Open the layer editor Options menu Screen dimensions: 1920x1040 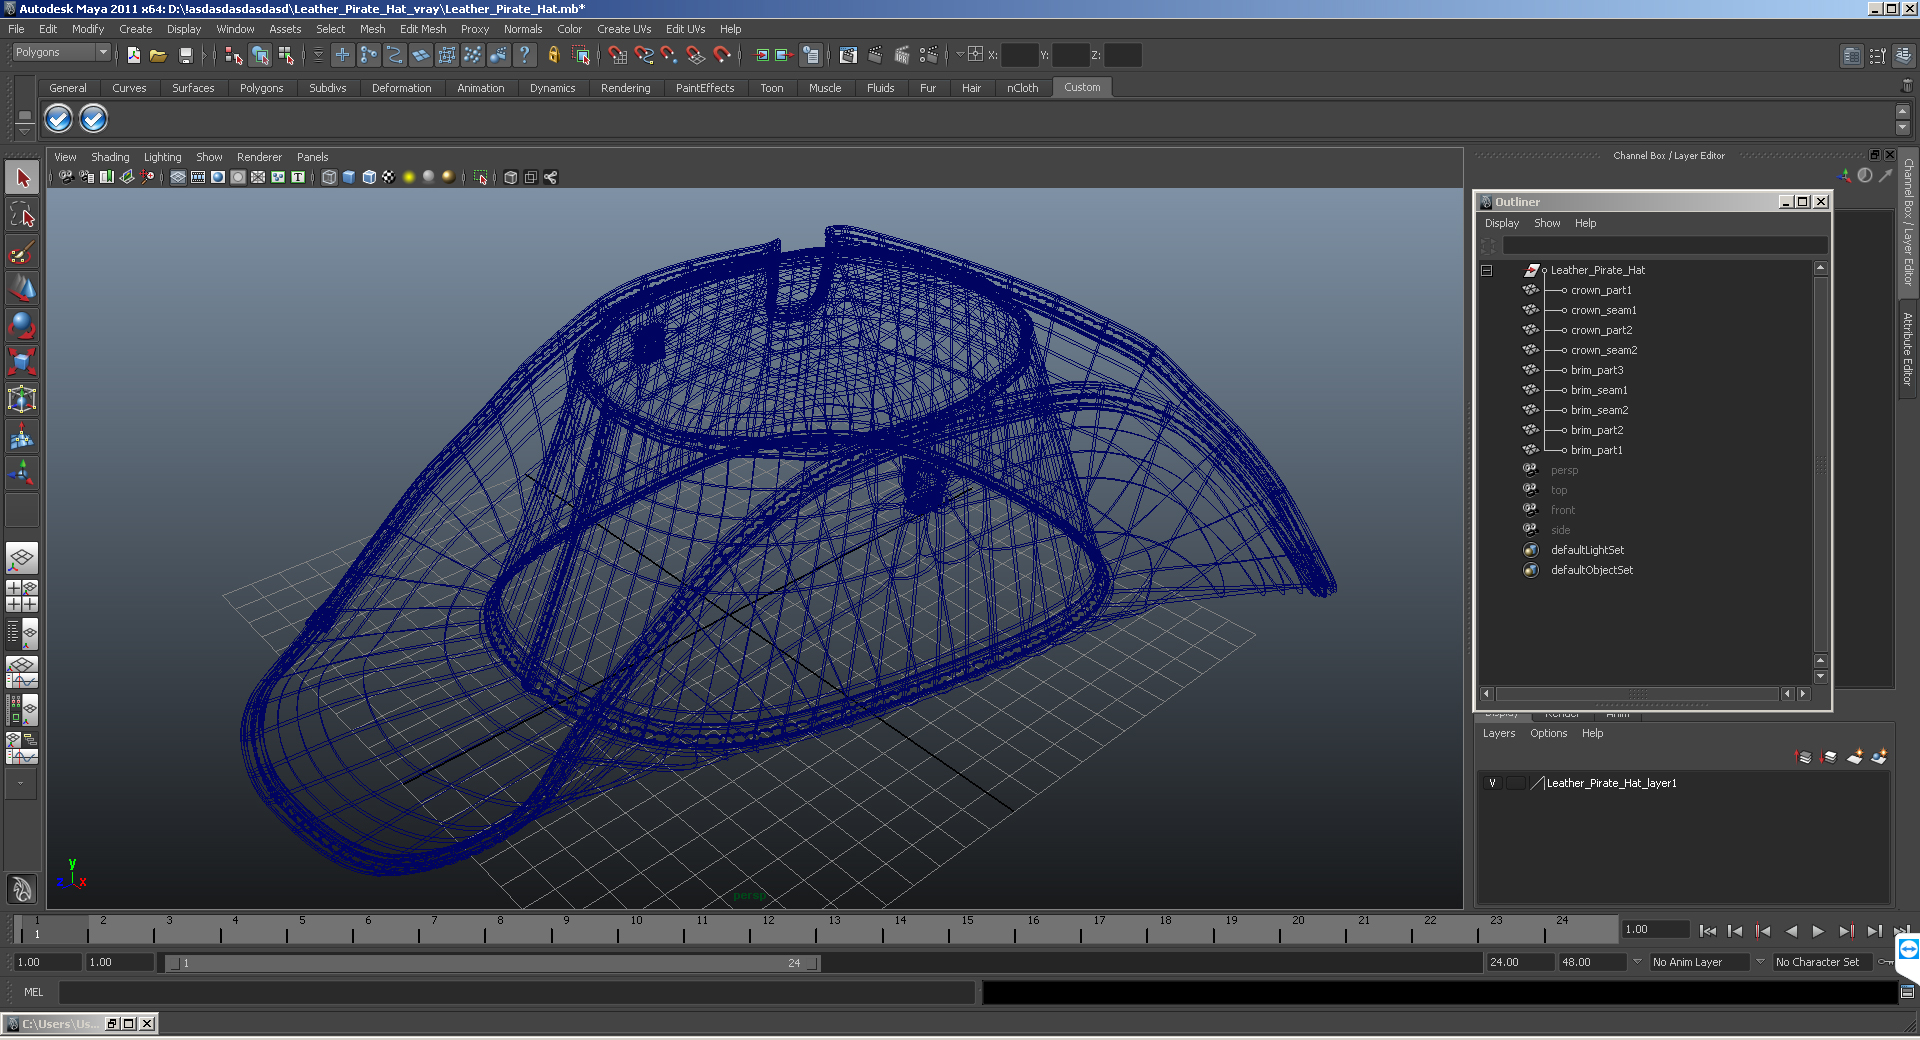click(1548, 733)
